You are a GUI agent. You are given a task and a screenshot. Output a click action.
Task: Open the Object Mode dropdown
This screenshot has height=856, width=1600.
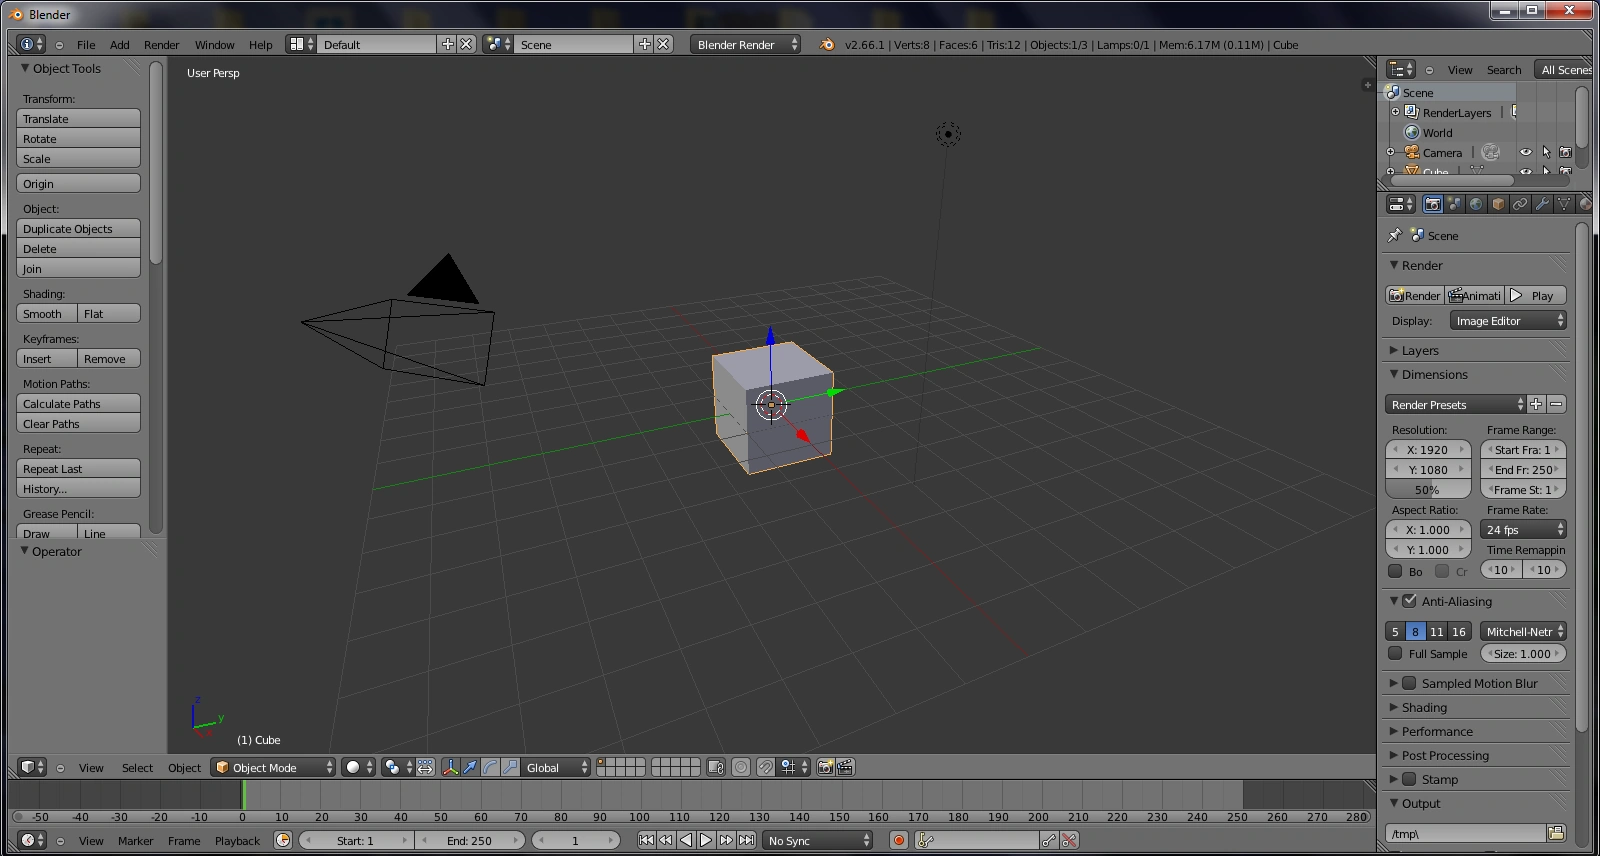tap(274, 767)
